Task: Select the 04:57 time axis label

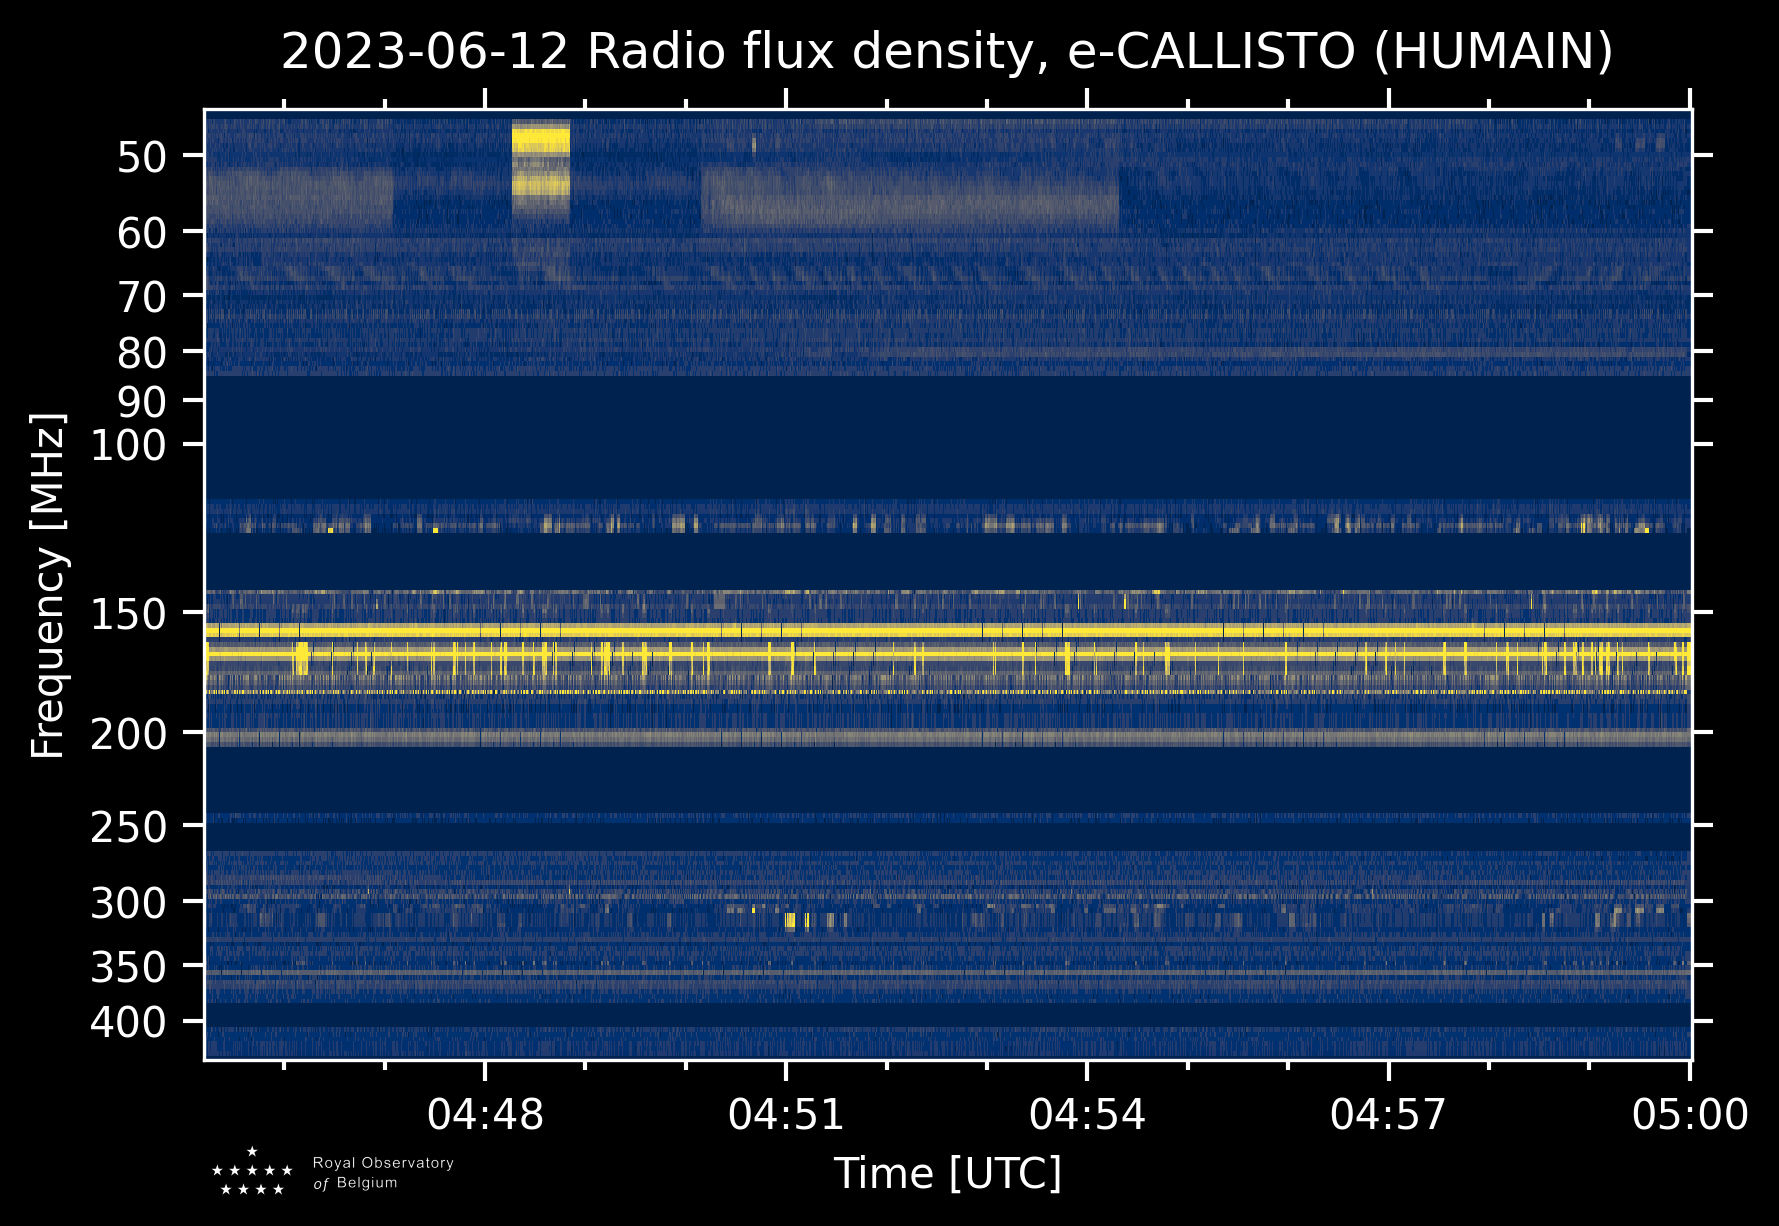Action: pos(1388,1114)
